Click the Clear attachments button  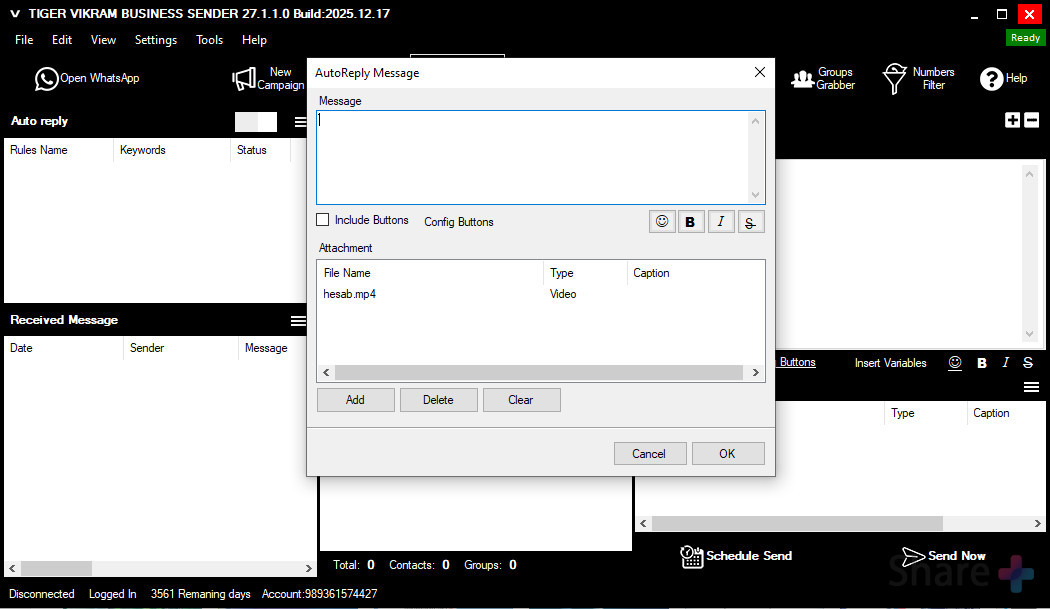click(x=522, y=400)
